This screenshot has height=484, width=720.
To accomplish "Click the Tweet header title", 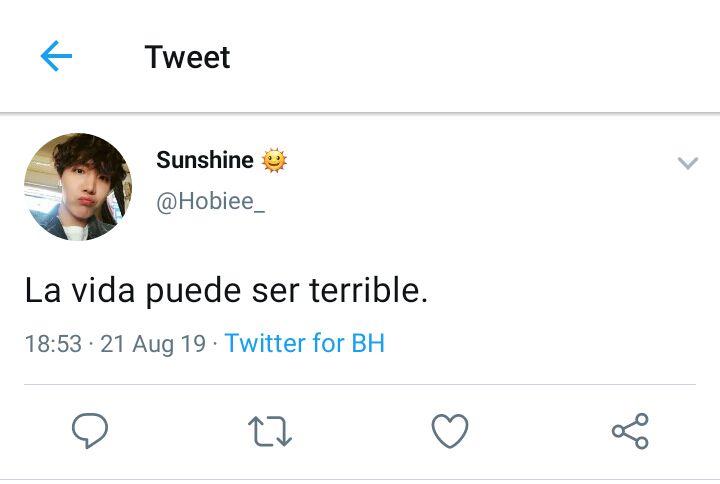I will point(187,57).
